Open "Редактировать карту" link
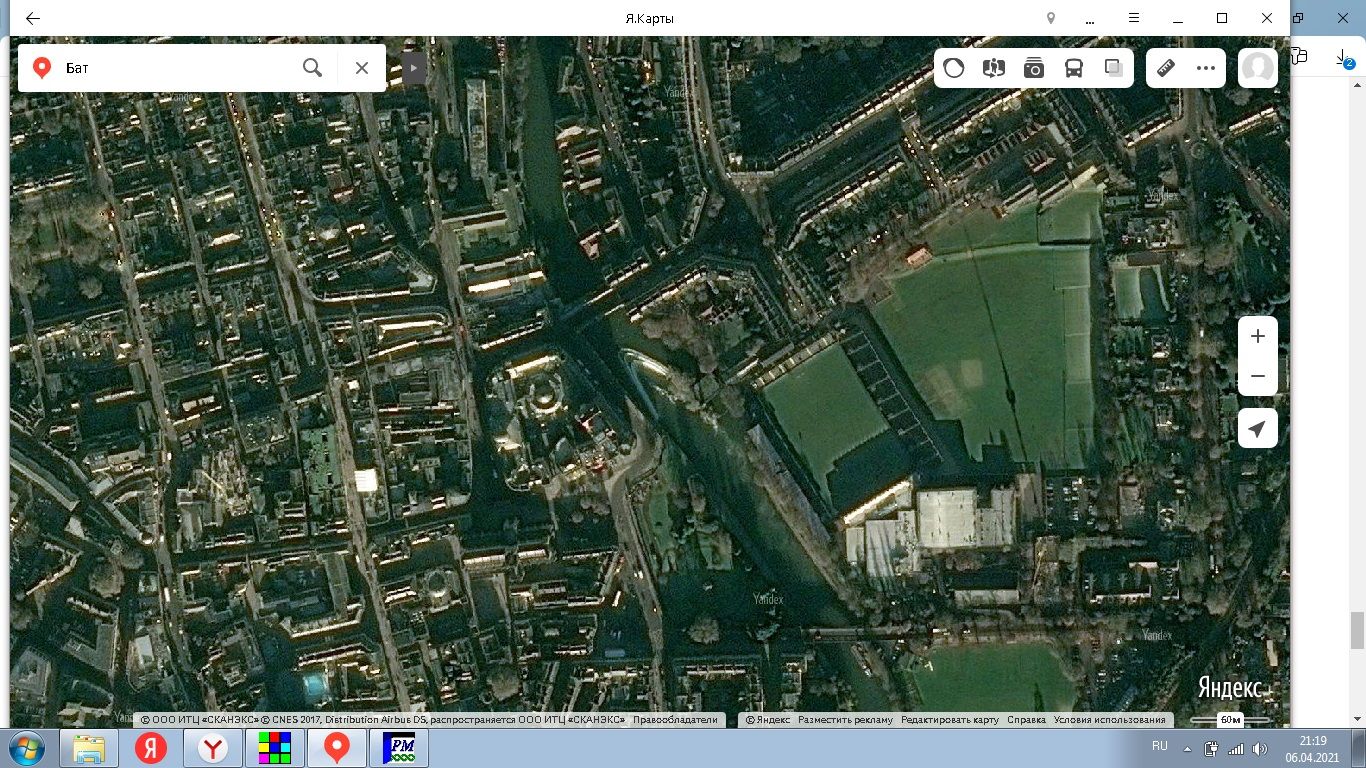This screenshot has width=1366, height=768. 949,720
